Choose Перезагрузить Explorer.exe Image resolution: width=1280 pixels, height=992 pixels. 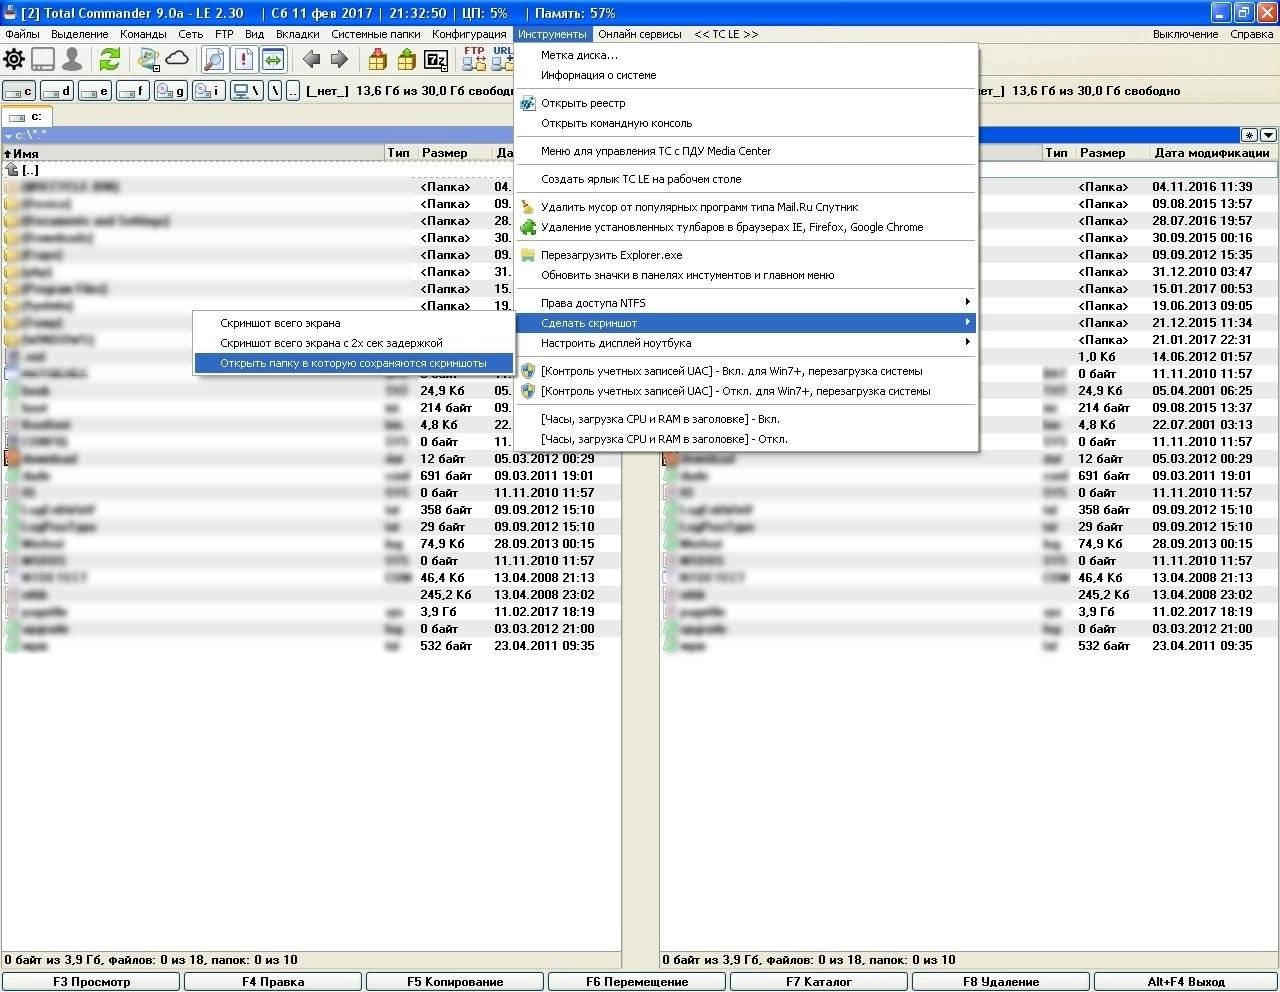[x=746, y=255]
